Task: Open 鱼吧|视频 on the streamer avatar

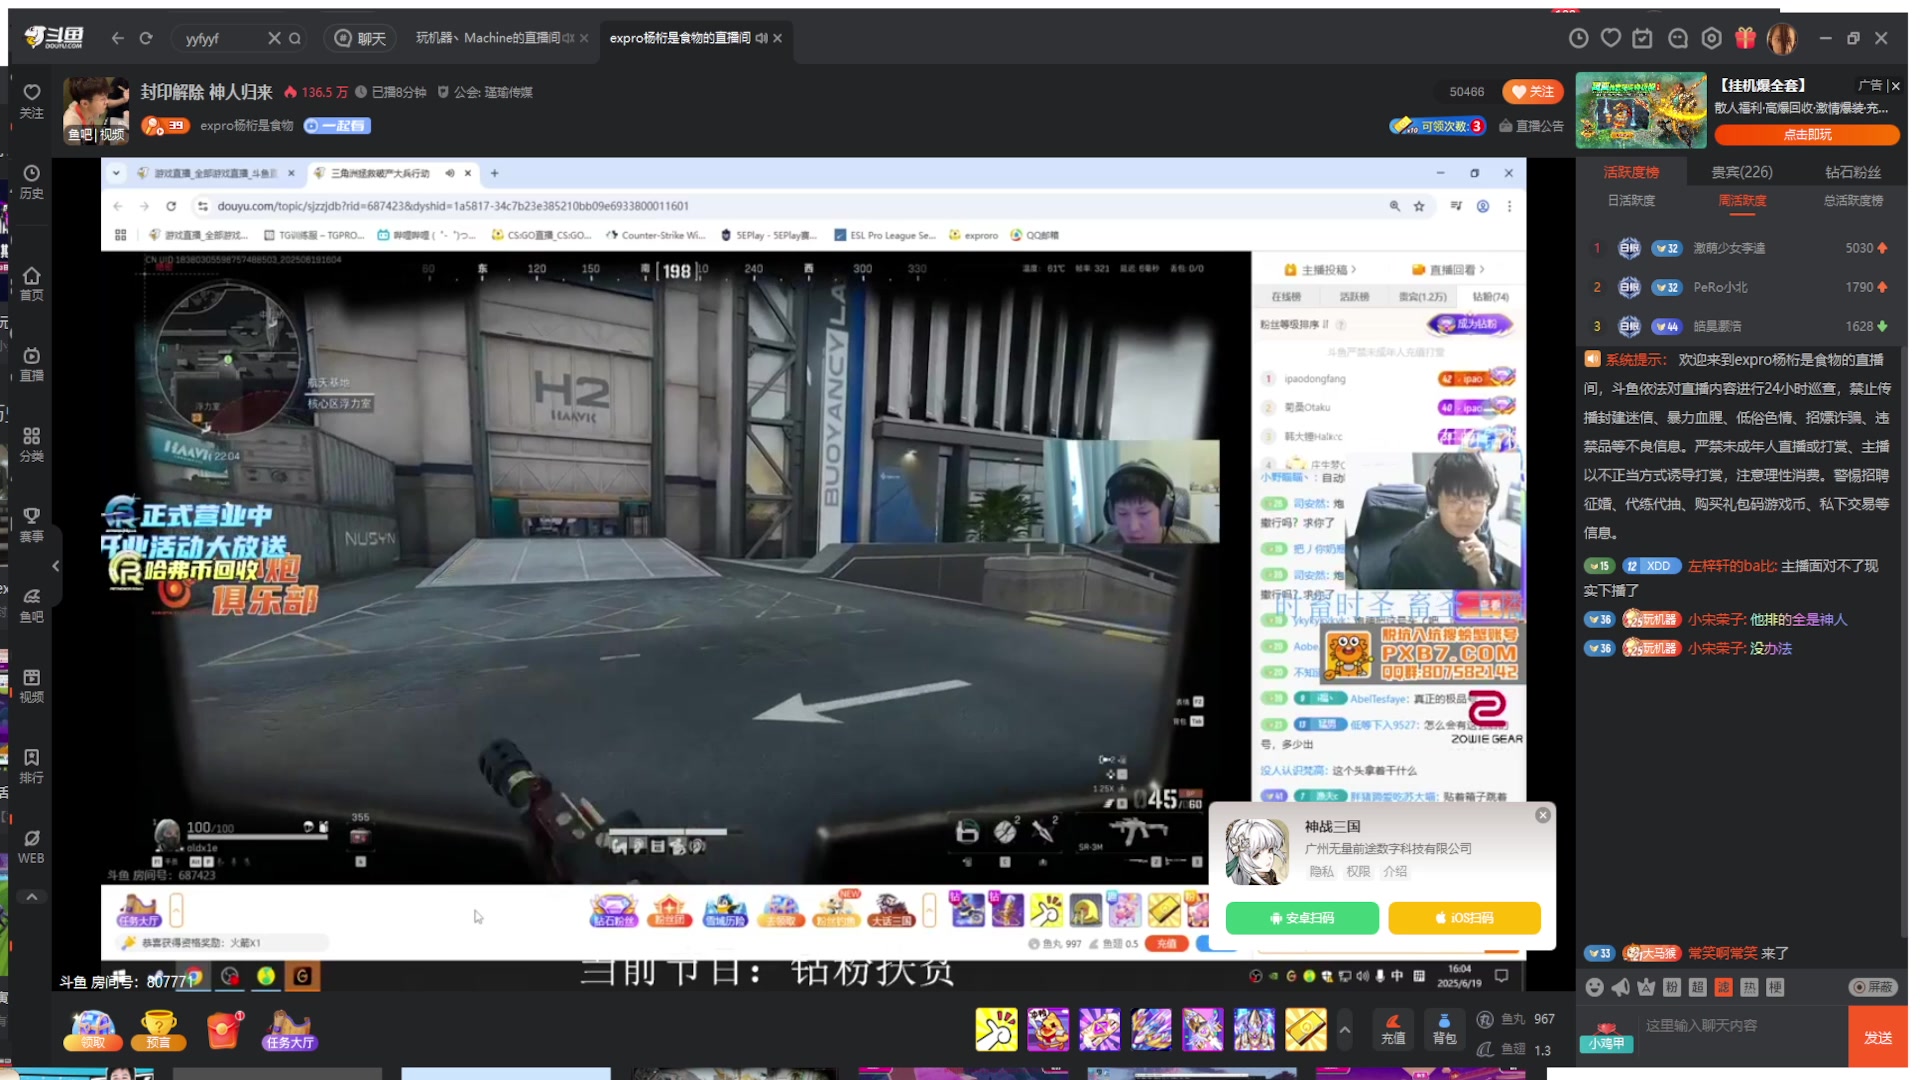Action: click(96, 134)
